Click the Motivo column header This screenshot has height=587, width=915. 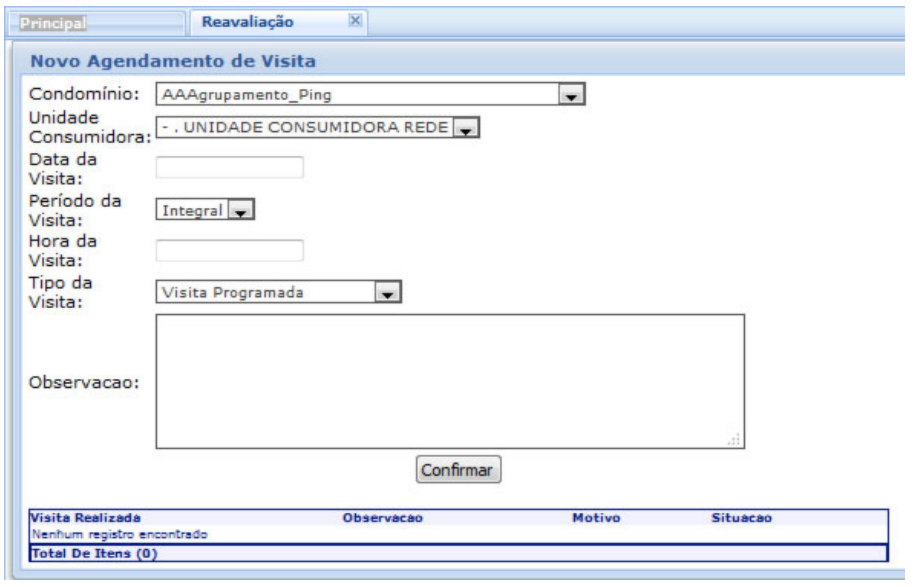coord(596,518)
